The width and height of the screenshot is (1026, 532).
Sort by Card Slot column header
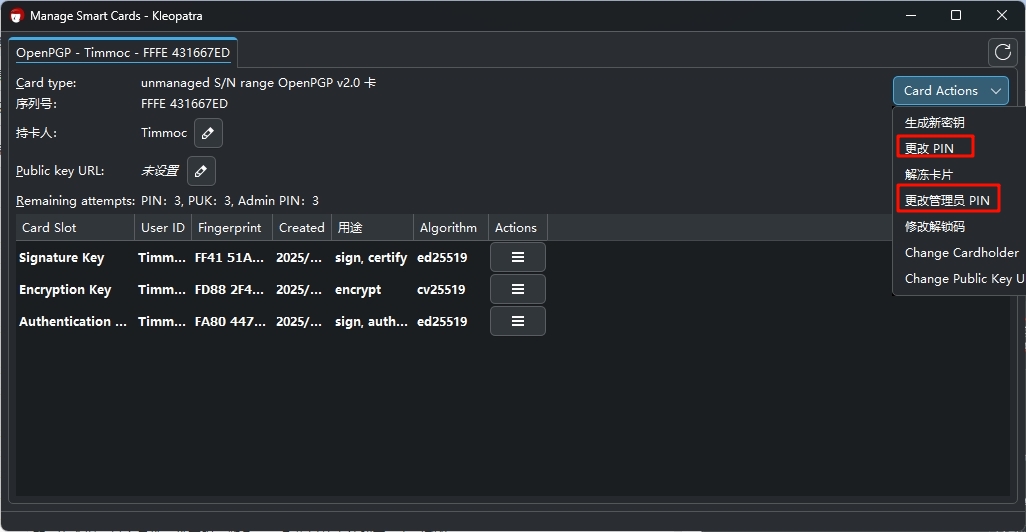click(75, 228)
